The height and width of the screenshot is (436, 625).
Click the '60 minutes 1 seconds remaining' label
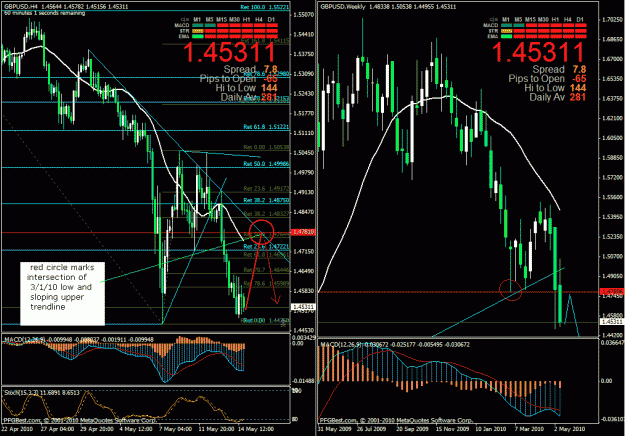click(x=45, y=13)
